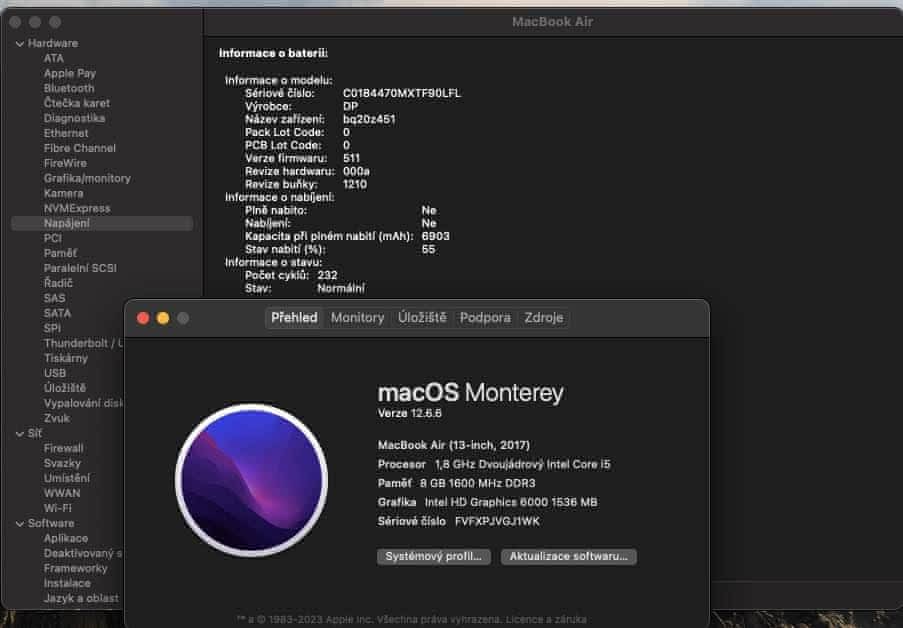The image size is (903, 628).
Task: Select ATA in the Hardware list
Action: pyautogui.click(x=54, y=58)
